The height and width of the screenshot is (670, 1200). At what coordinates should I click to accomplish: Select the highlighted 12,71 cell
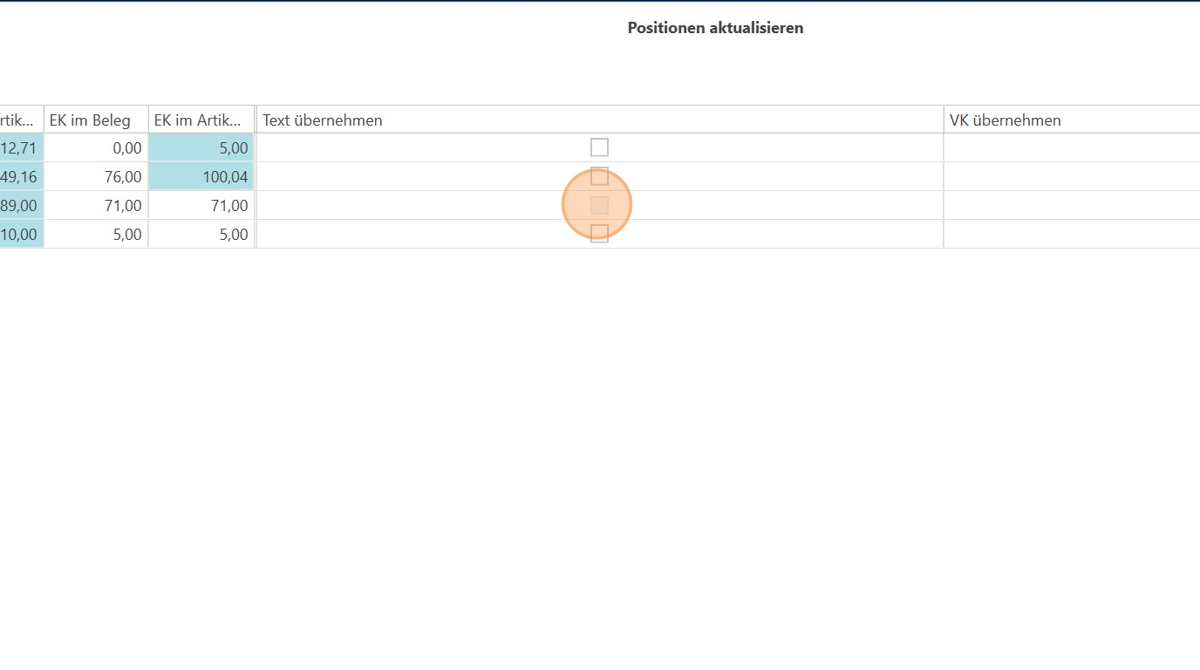[x=20, y=148]
